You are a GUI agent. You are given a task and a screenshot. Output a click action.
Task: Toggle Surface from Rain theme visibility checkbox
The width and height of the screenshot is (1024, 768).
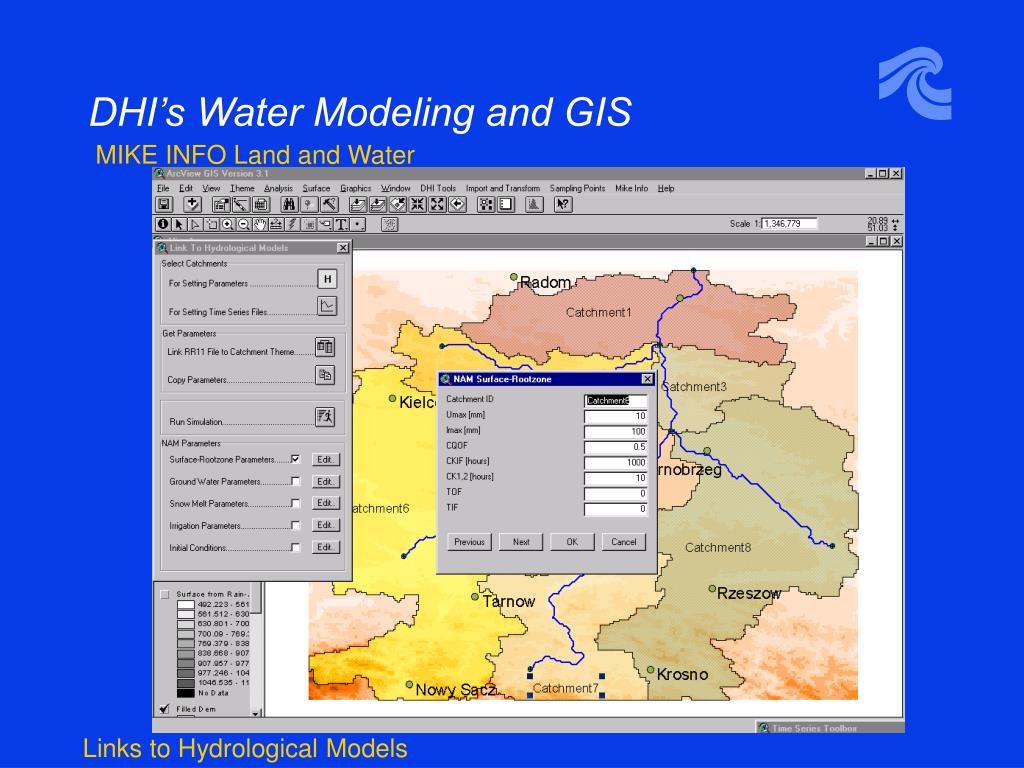pyautogui.click(x=165, y=594)
